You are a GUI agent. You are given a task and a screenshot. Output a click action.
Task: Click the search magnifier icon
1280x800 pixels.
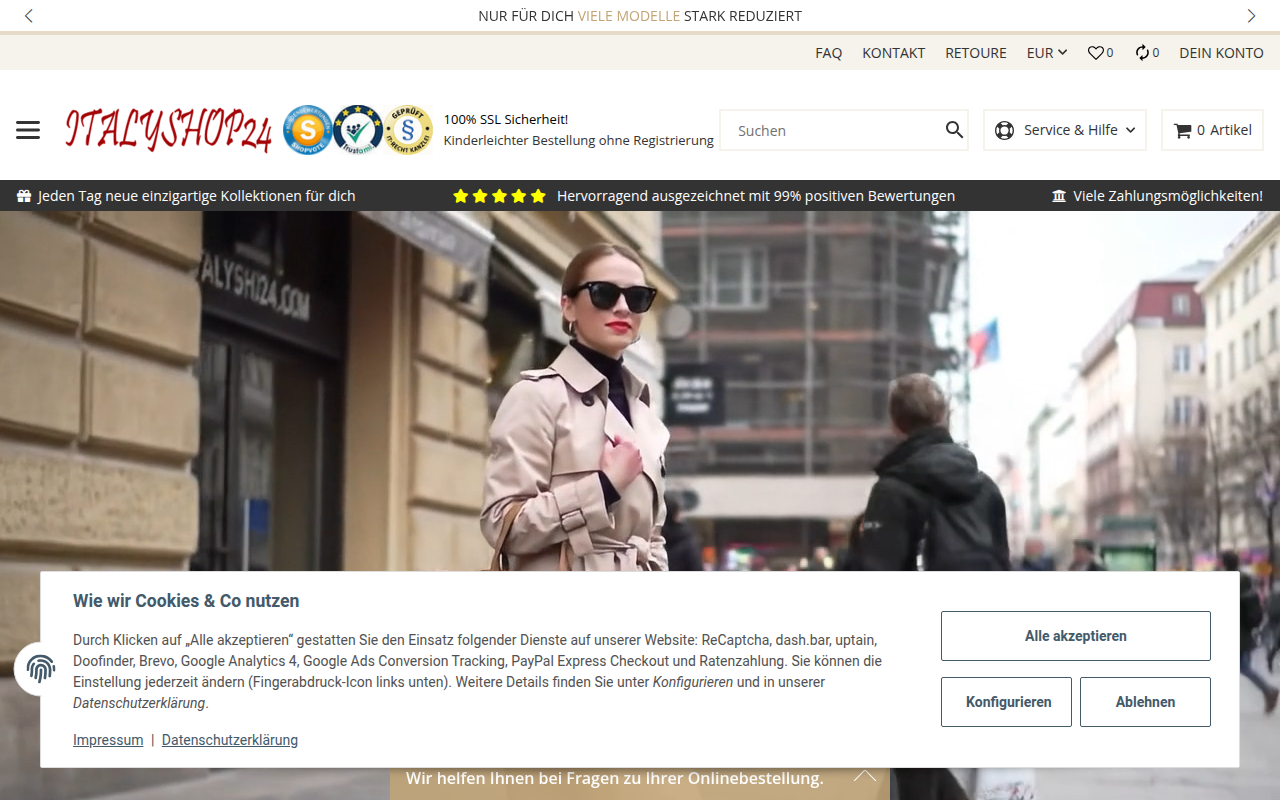tap(954, 130)
